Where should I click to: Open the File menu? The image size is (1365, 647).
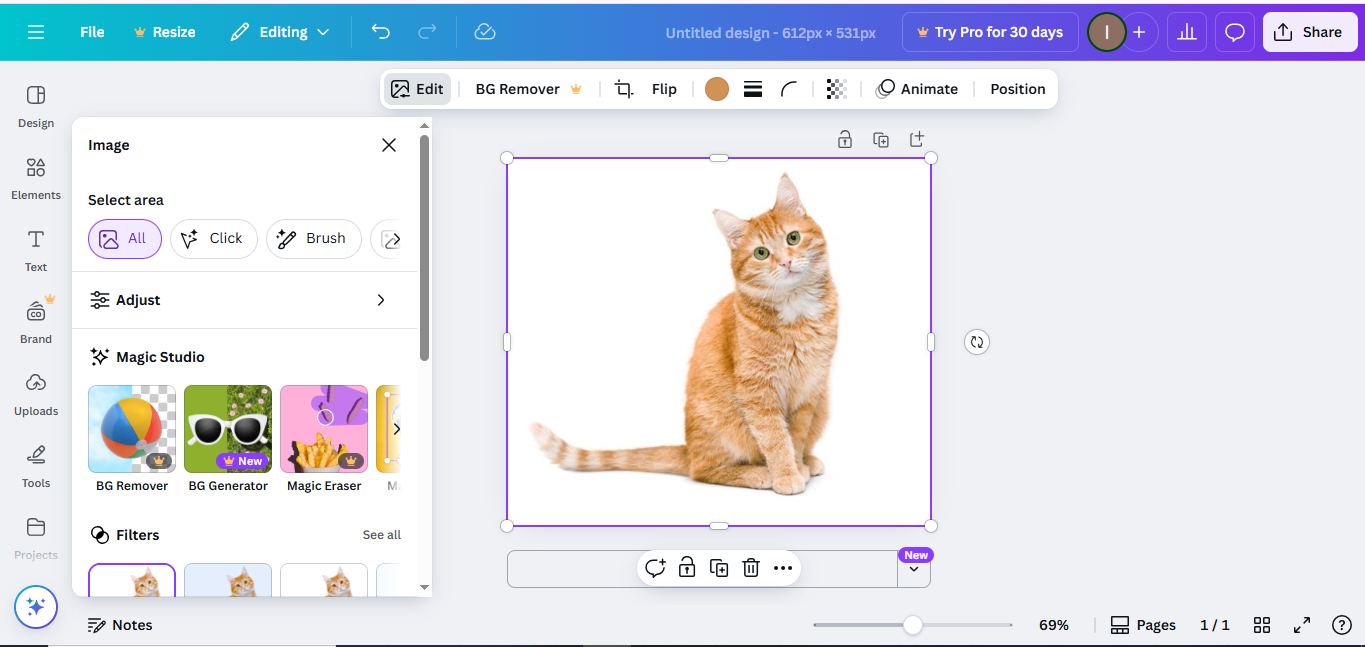(x=91, y=31)
